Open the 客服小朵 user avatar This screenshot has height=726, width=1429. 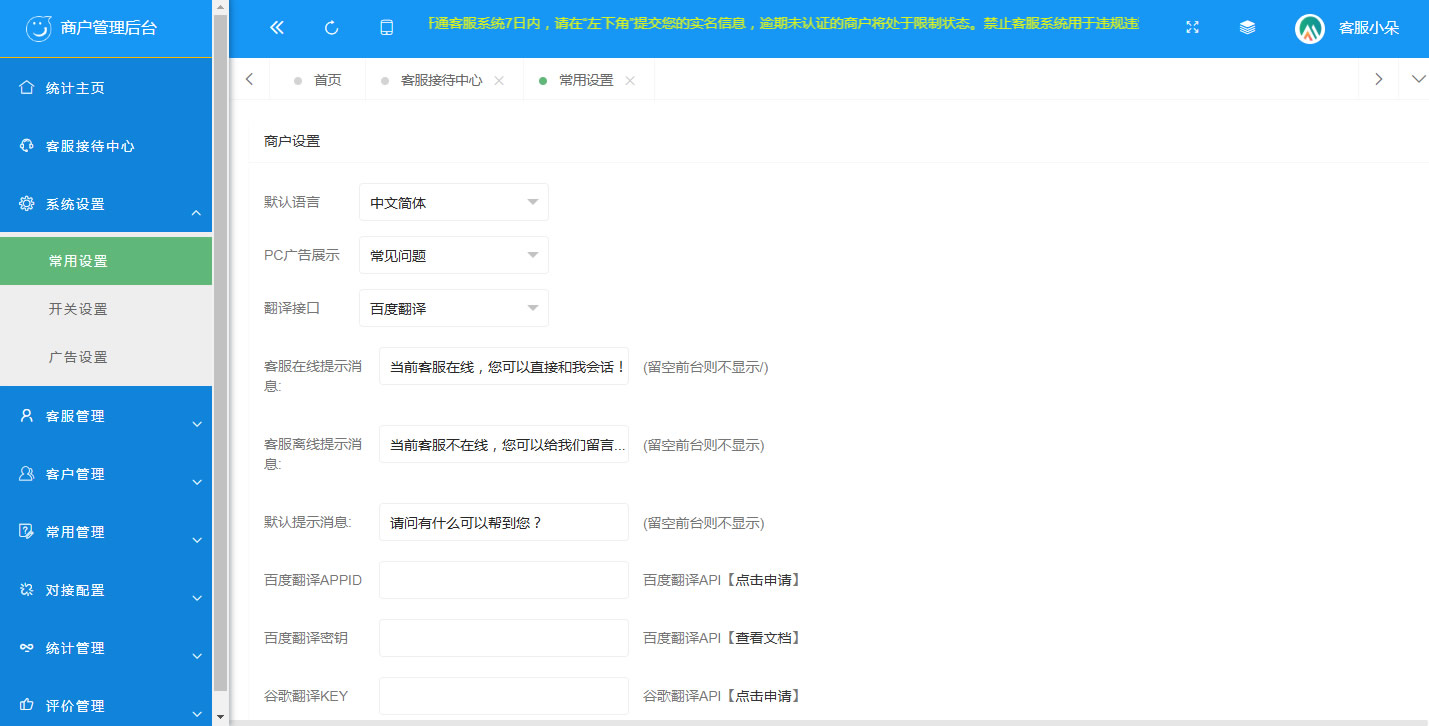click(1310, 28)
